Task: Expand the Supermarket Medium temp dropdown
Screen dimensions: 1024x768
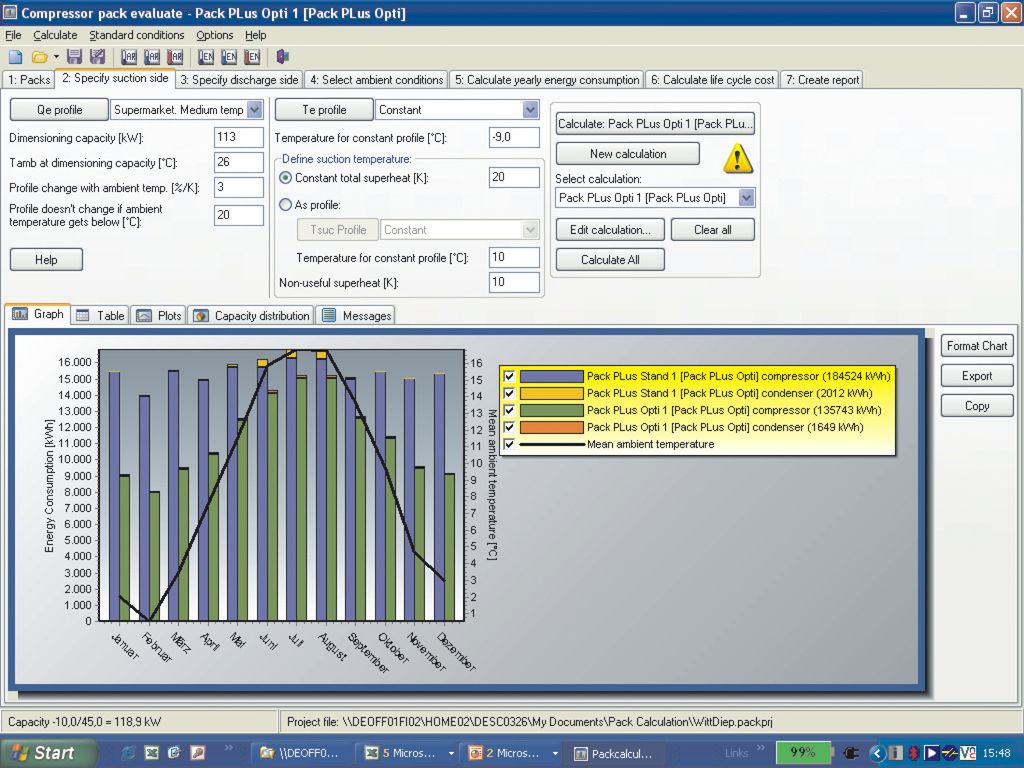Action: pos(254,110)
